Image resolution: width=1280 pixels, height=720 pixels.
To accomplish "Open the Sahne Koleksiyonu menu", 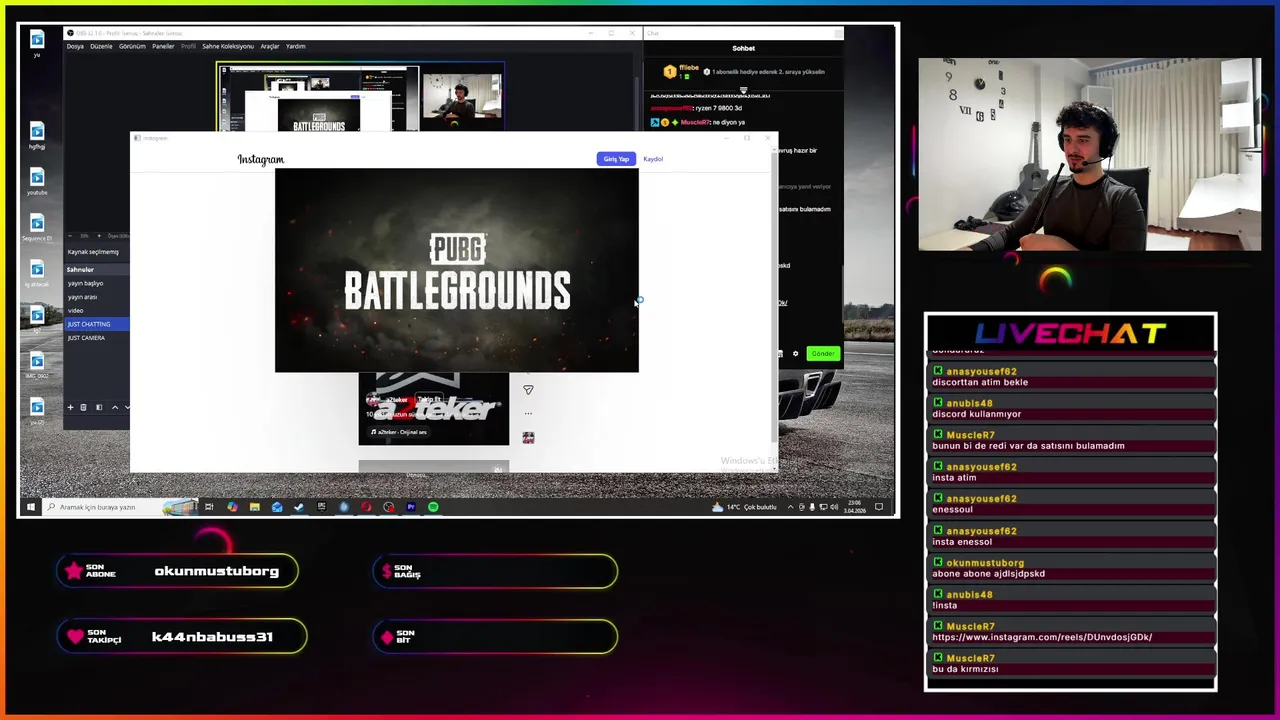I will click(x=228, y=46).
